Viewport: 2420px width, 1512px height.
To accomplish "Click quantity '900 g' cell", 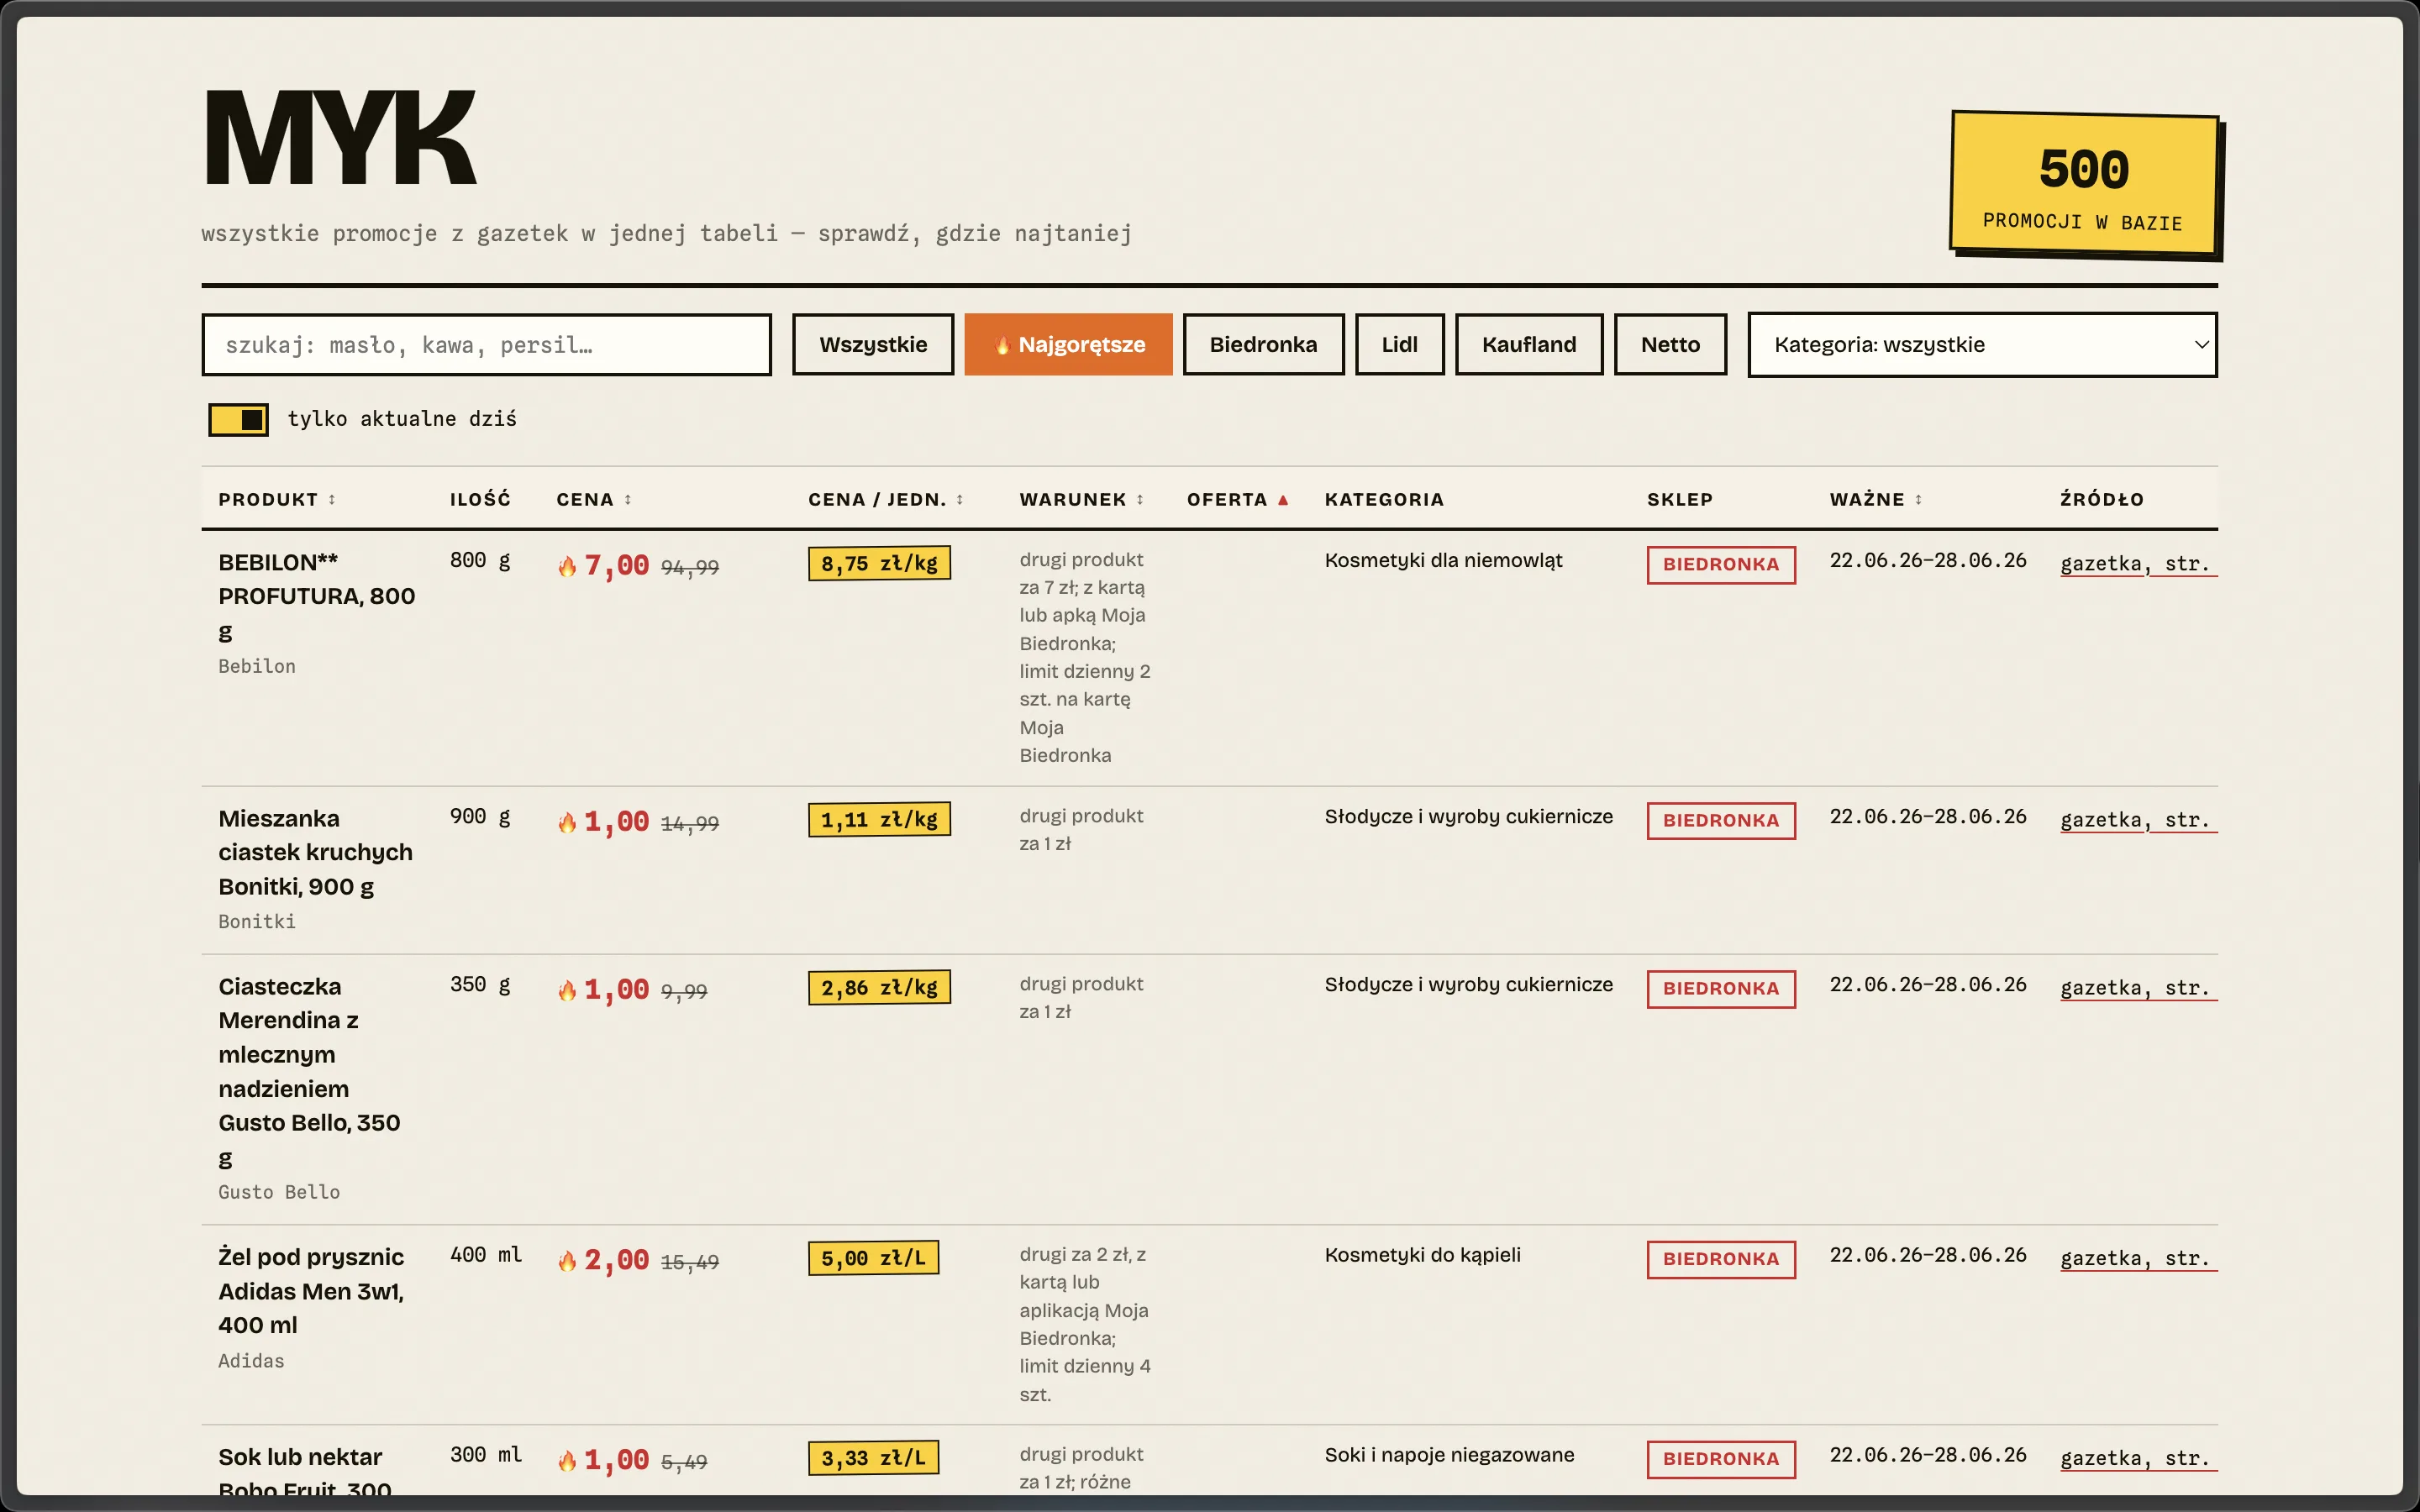I will tap(480, 817).
